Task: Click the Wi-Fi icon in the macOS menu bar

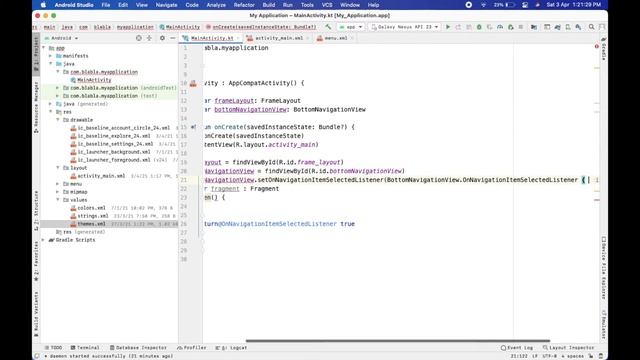Action: 484,5
